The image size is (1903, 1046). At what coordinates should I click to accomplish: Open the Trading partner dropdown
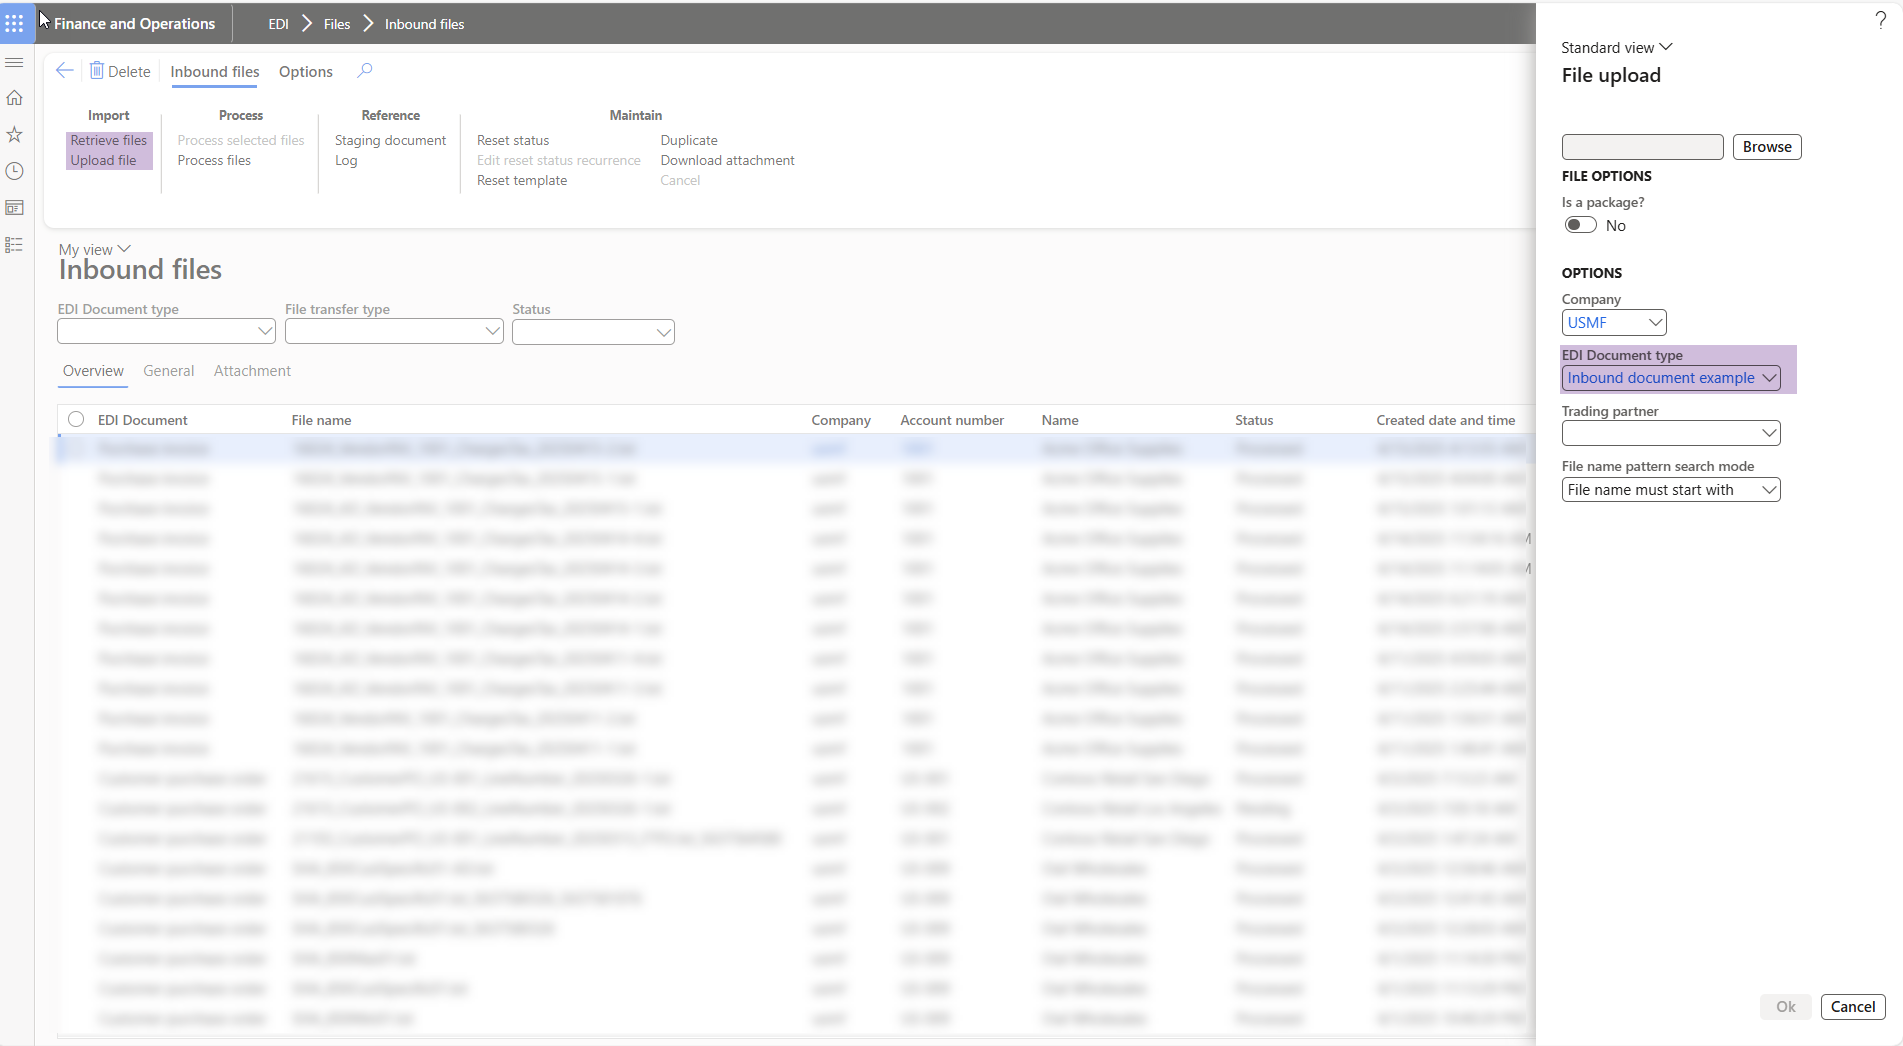click(x=1768, y=433)
